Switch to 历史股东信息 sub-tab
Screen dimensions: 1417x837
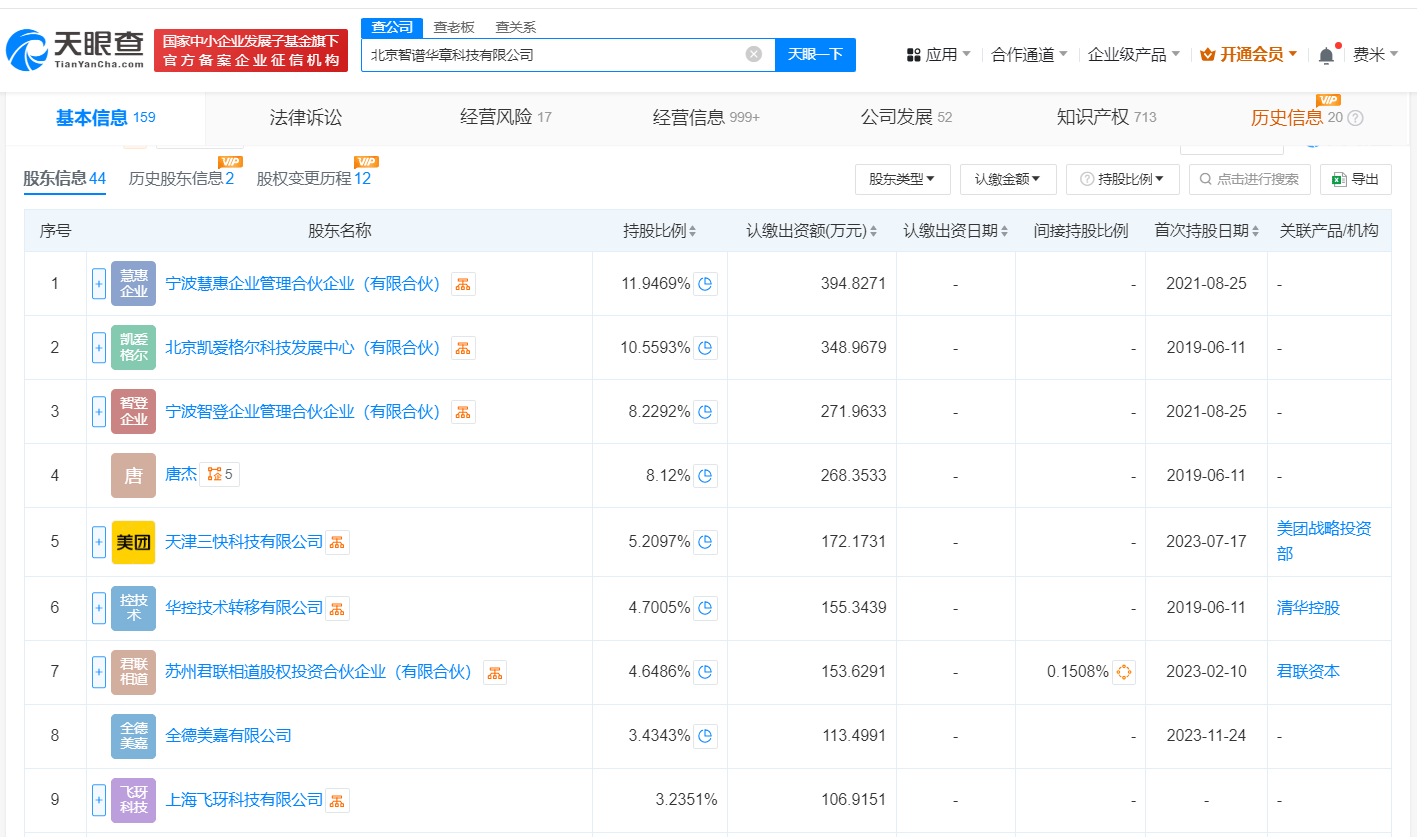pos(181,179)
